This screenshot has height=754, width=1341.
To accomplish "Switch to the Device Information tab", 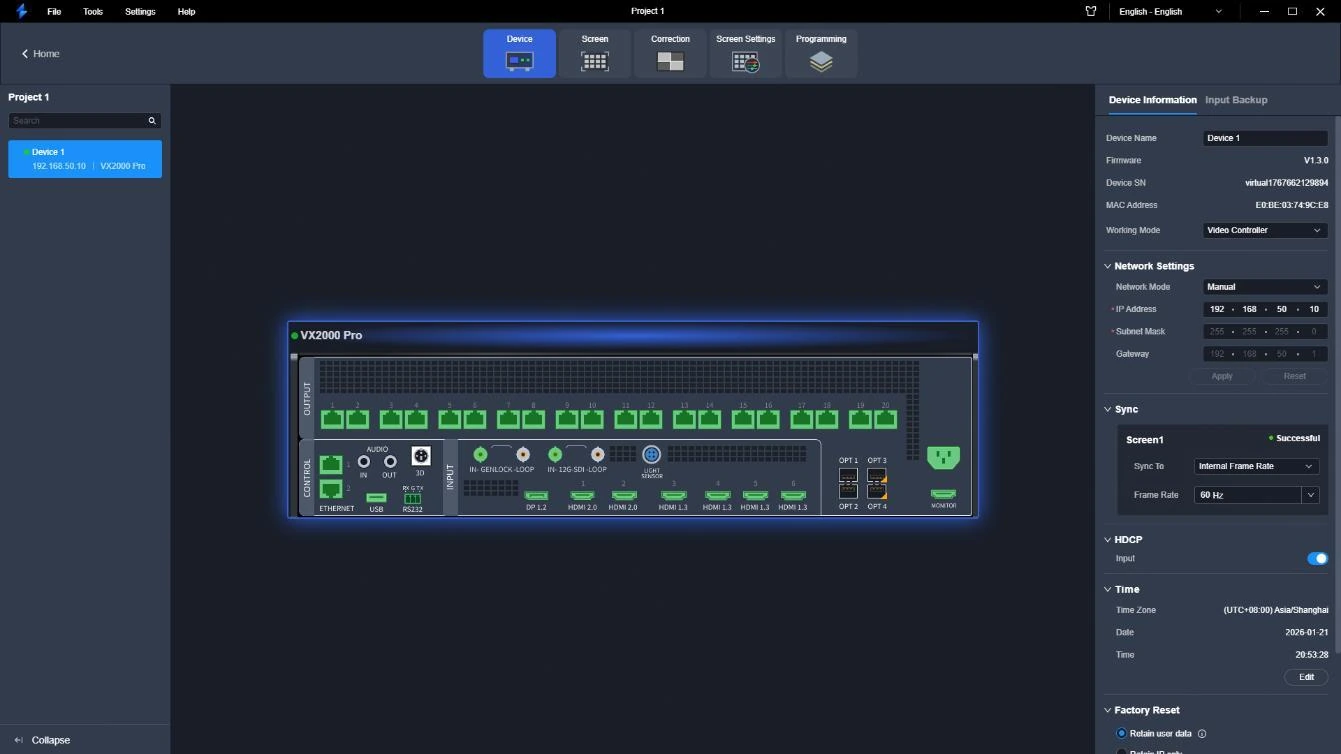I will [1152, 100].
